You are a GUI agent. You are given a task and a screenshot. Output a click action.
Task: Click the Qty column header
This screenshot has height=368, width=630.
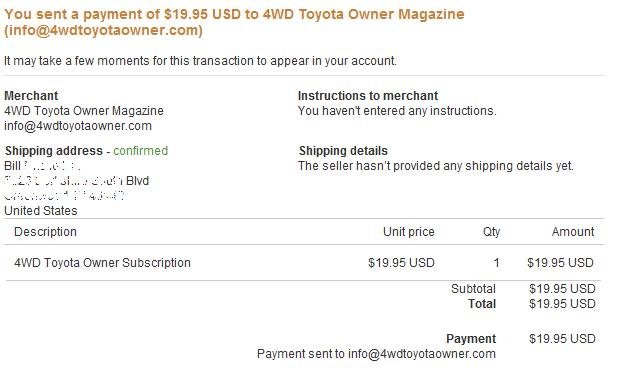[491, 232]
